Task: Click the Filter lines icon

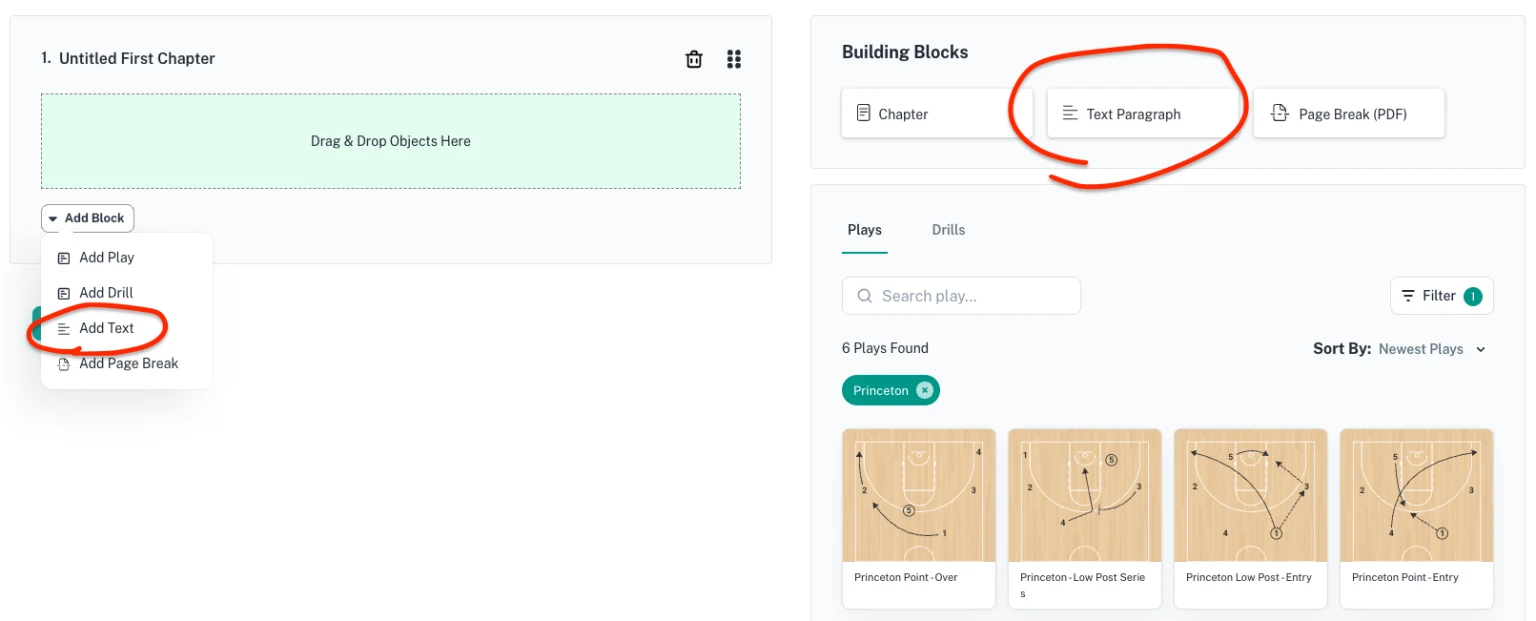Action: pos(1408,296)
